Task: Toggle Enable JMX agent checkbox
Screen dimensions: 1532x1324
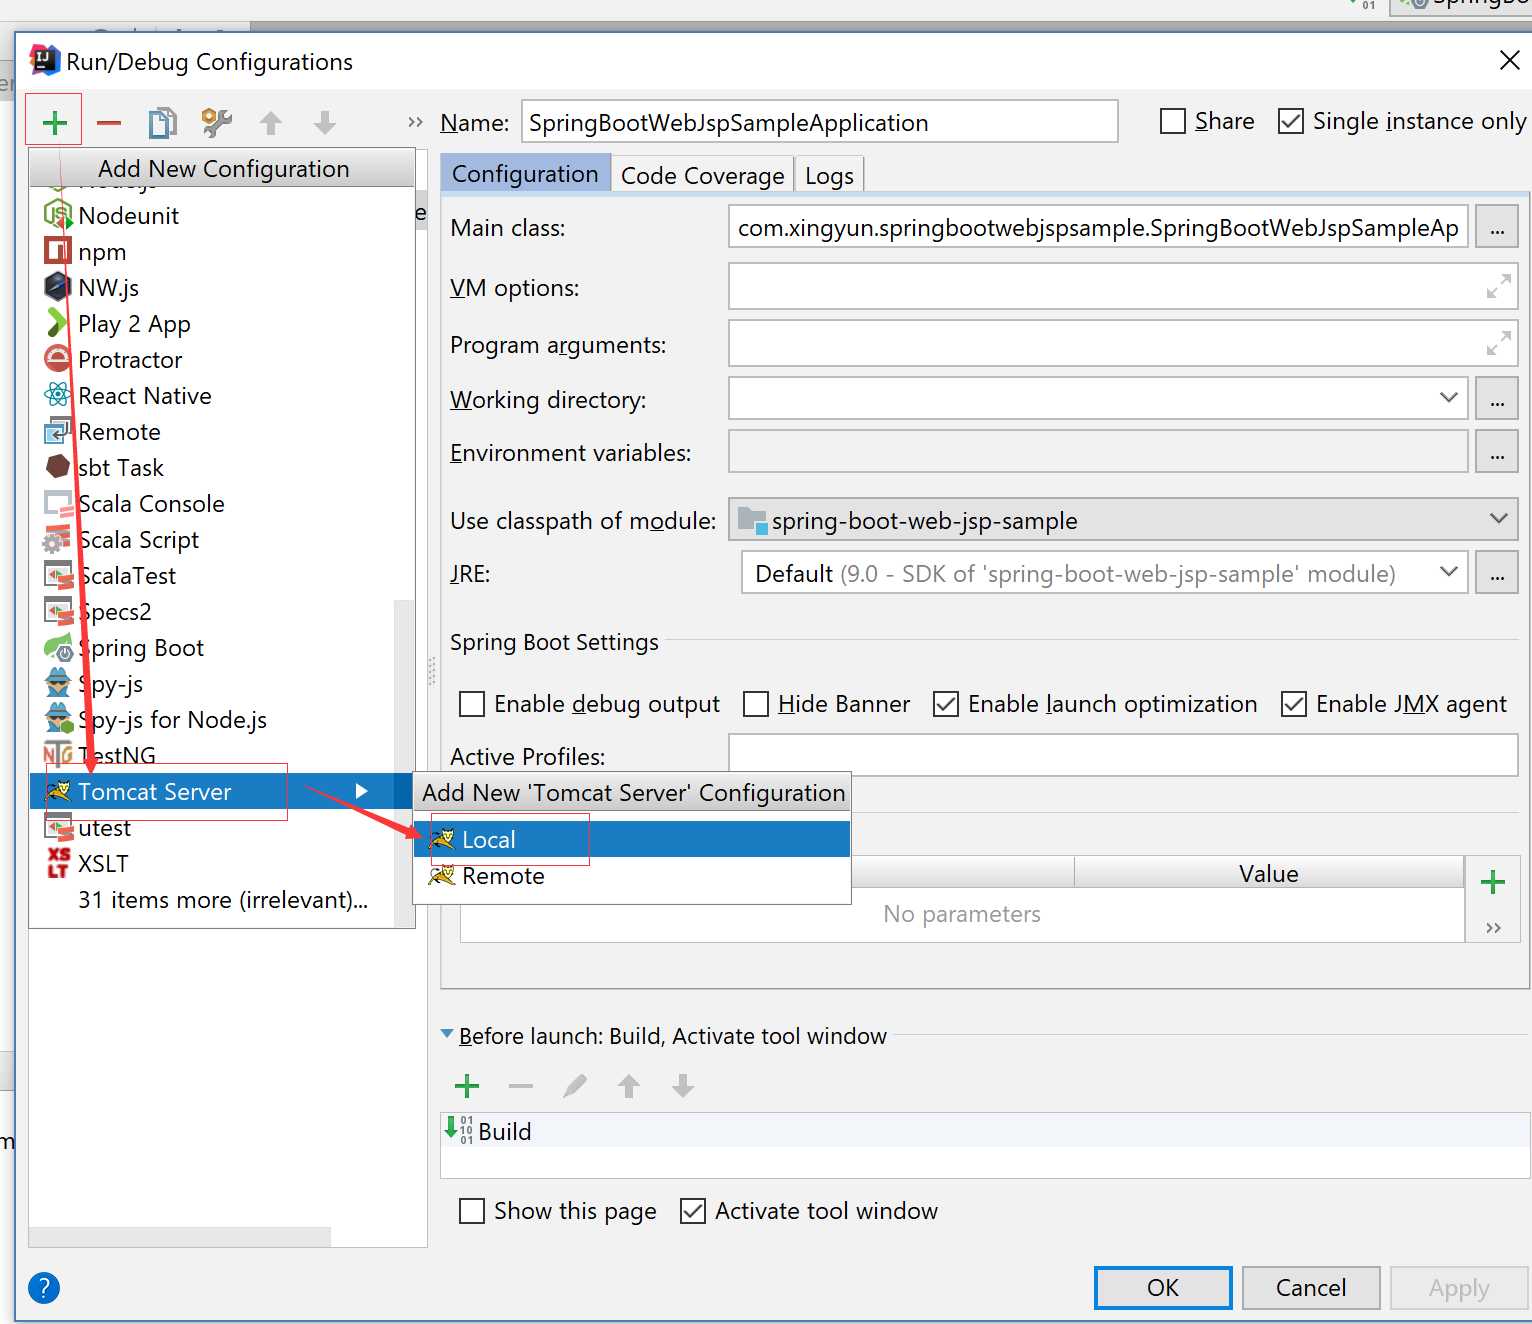Action: click(1294, 704)
